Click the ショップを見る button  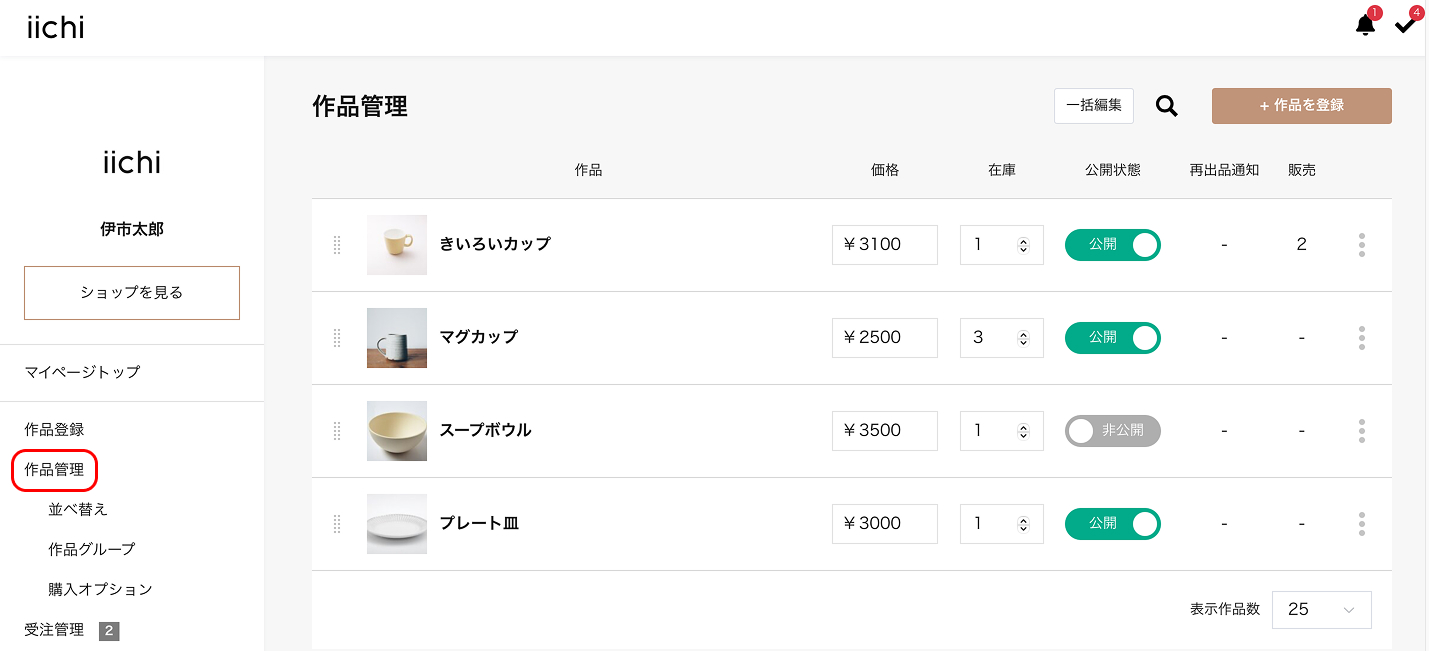click(132, 293)
